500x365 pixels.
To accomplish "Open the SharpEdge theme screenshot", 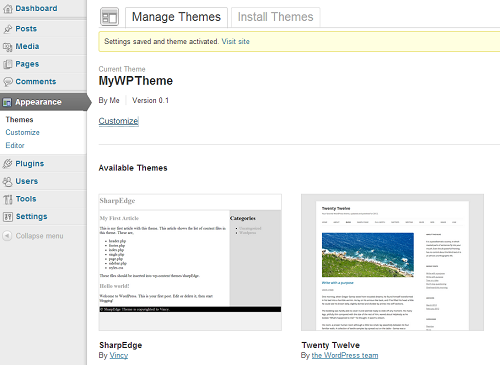I will [x=190, y=262].
